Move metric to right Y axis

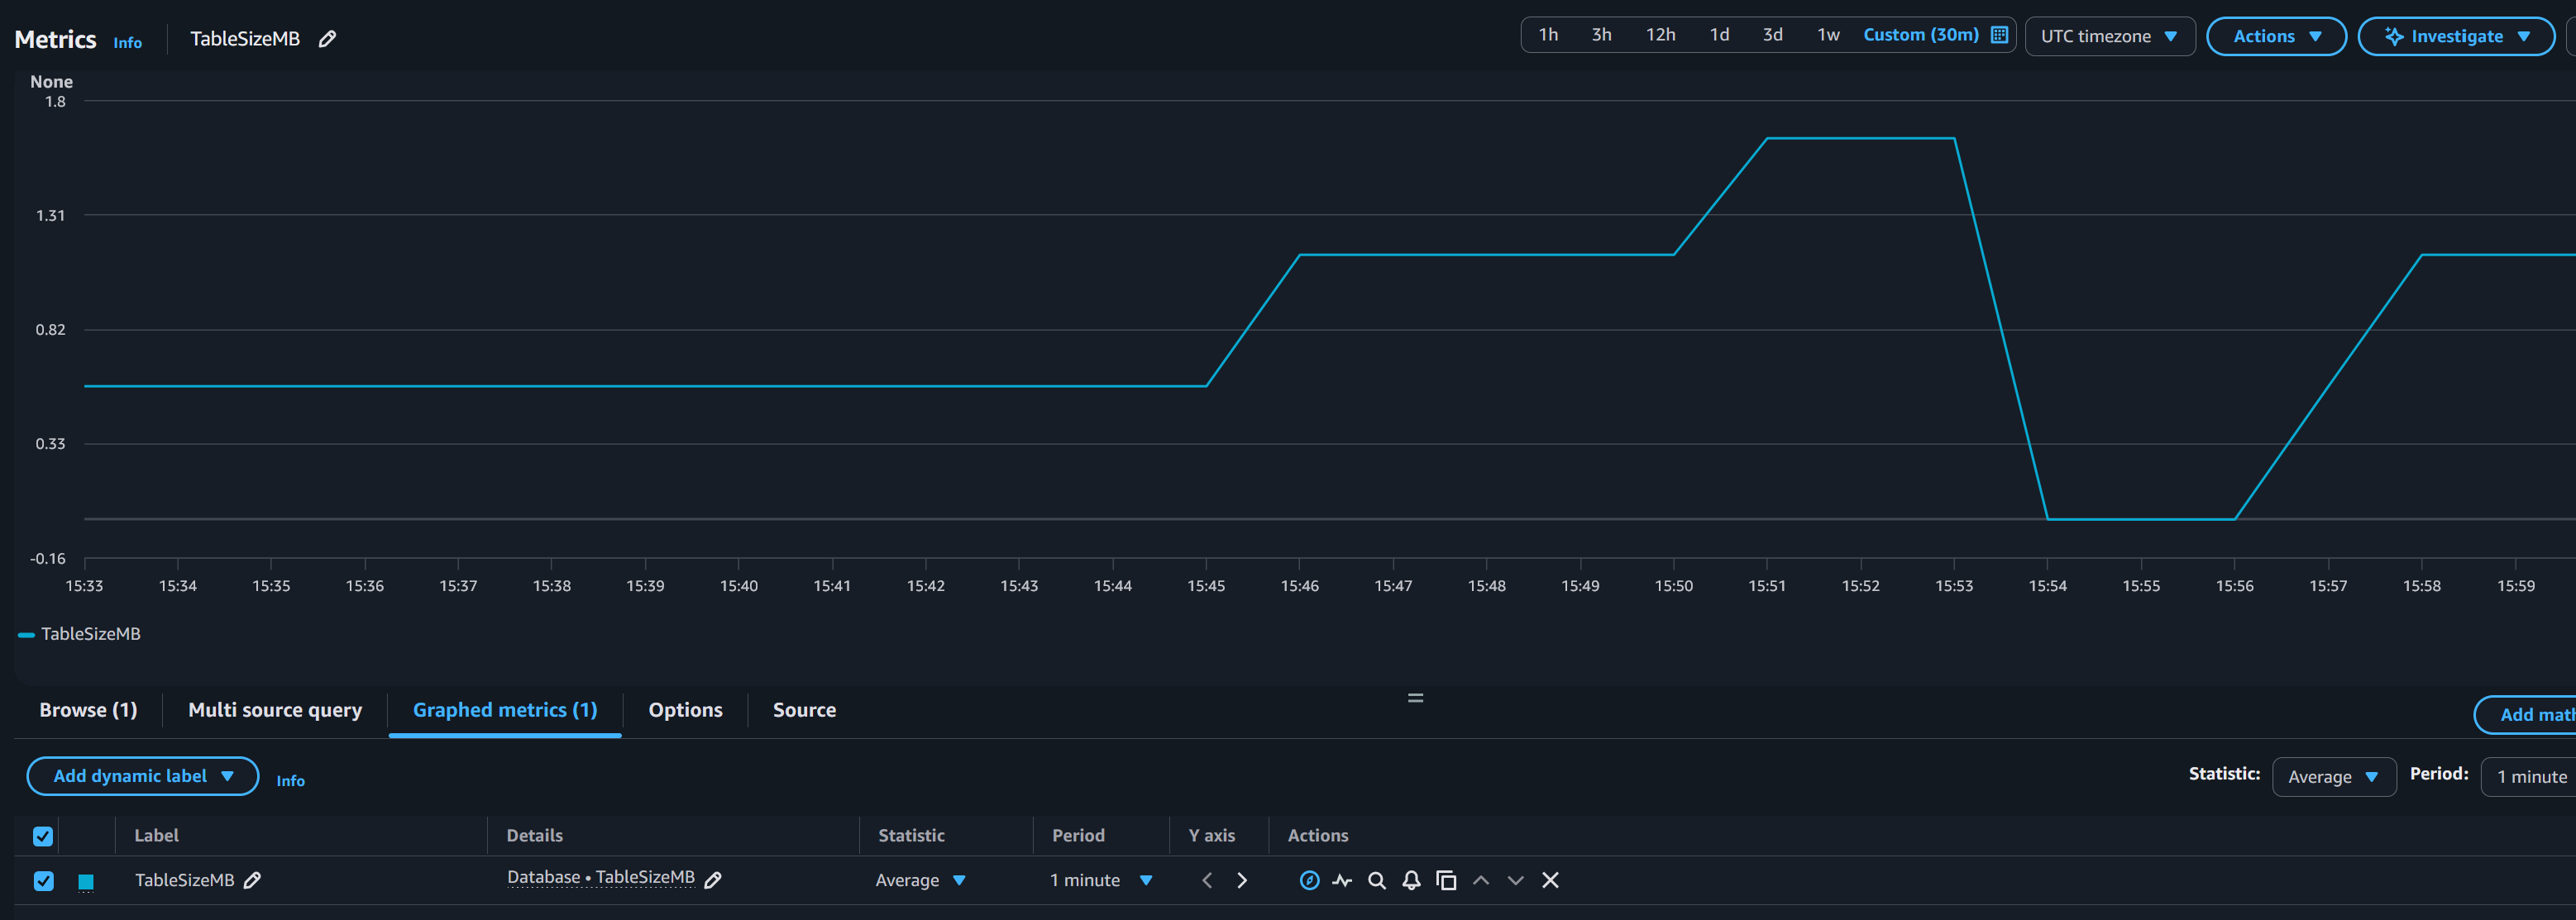pyautogui.click(x=1242, y=880)
